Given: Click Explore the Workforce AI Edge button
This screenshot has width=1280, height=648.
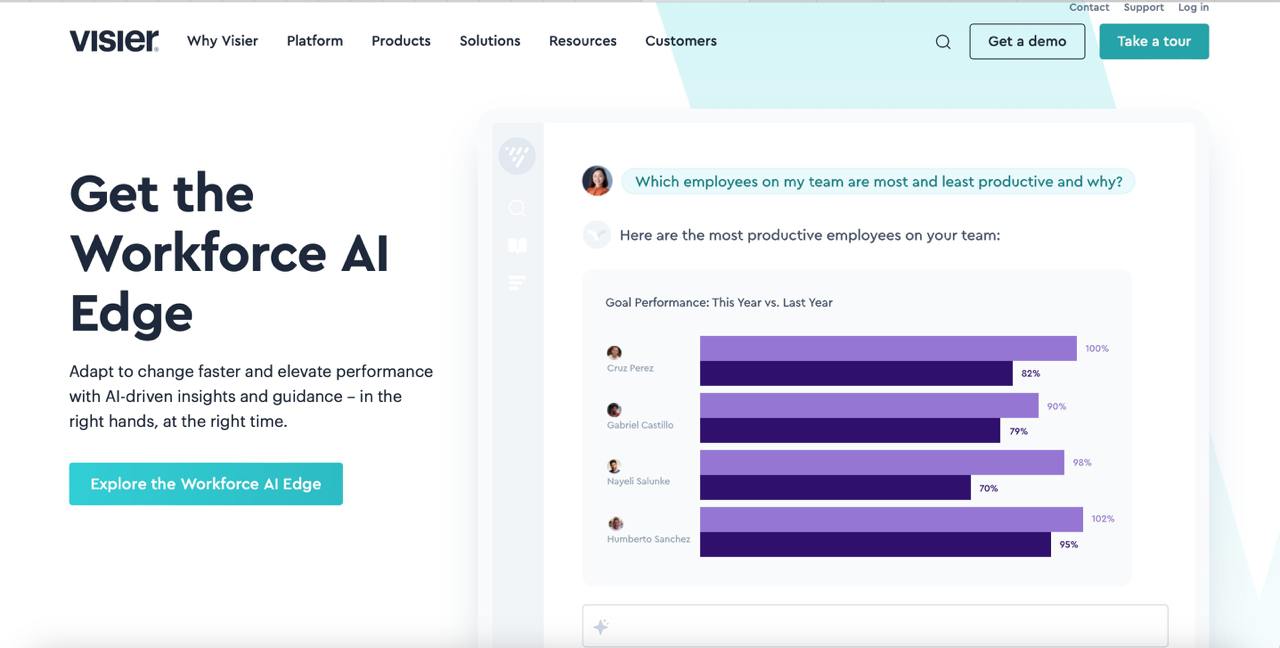Looking at the screenshot, I should pyautogui.click(x=206, y=484).
